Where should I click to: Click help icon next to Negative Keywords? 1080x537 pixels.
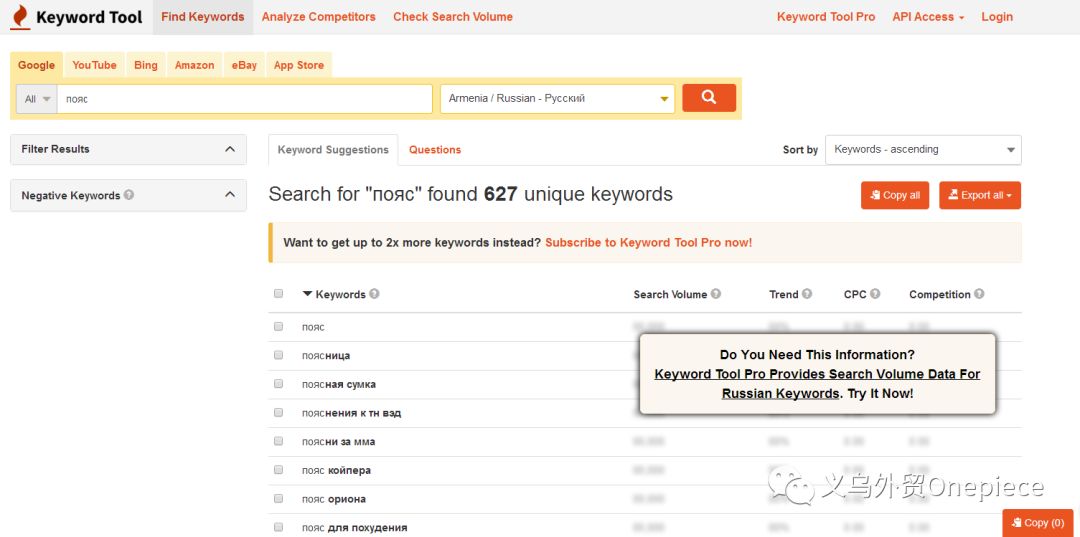click(x=129, y=195)
